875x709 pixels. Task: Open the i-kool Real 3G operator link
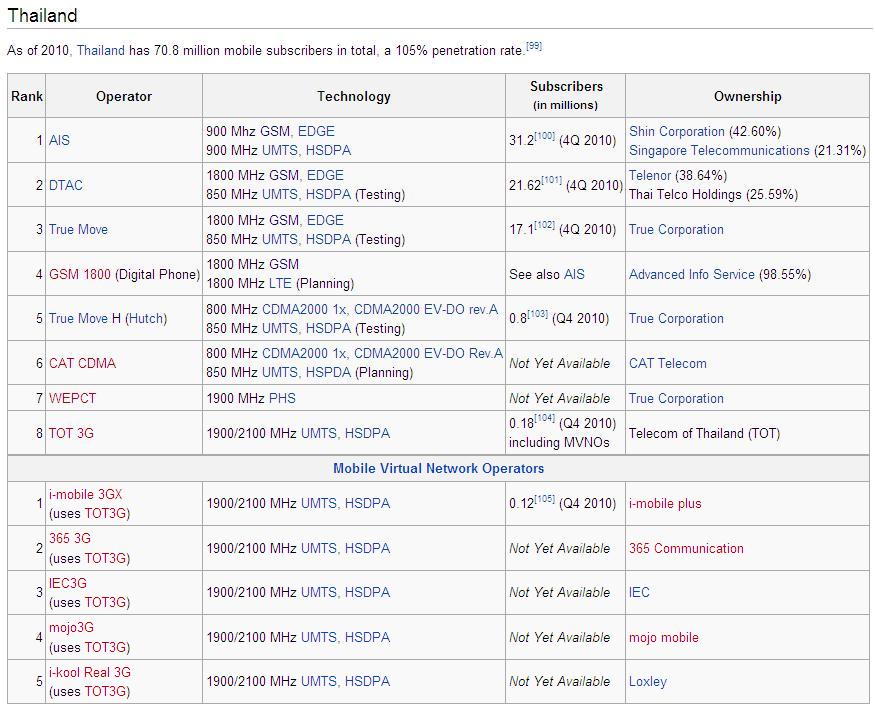[x=90, y=672]
